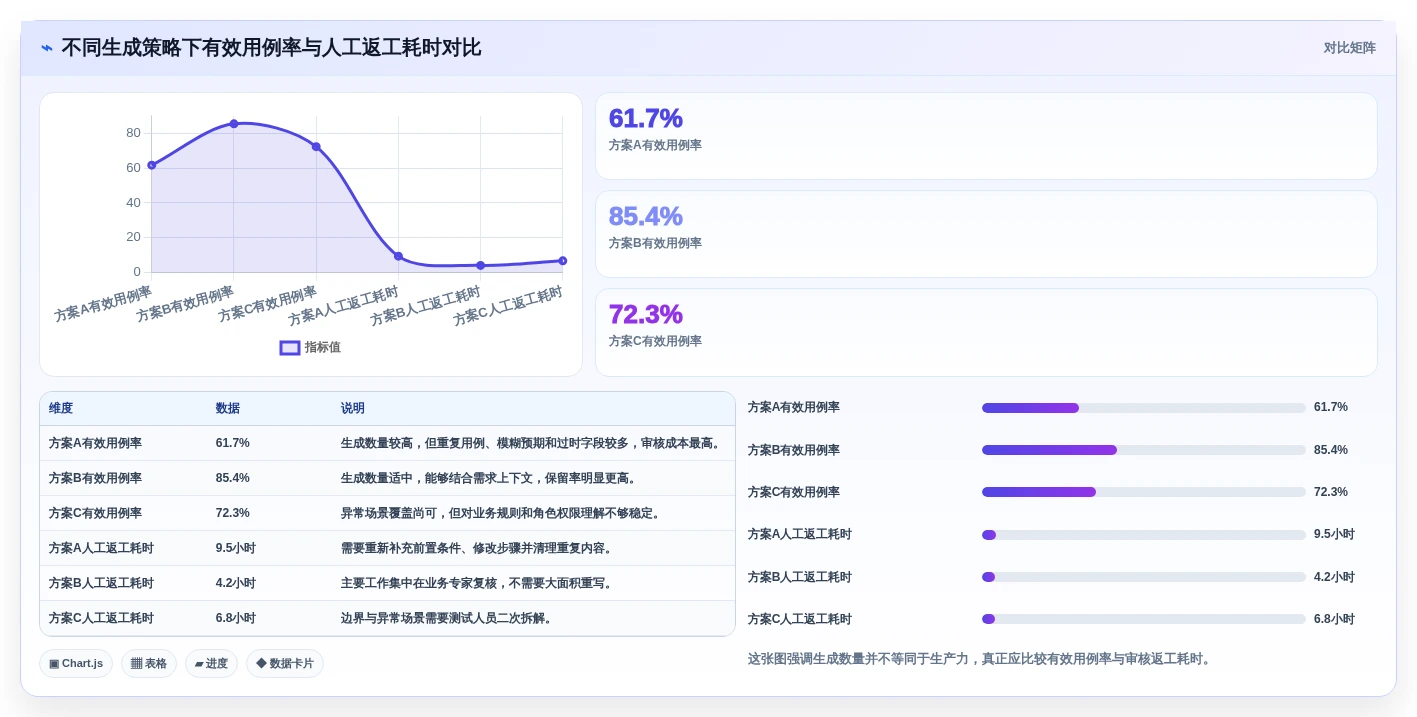Screen dimensions: 1417x717
Task: Click the 进度 tag chip
Action: point(211,663)
